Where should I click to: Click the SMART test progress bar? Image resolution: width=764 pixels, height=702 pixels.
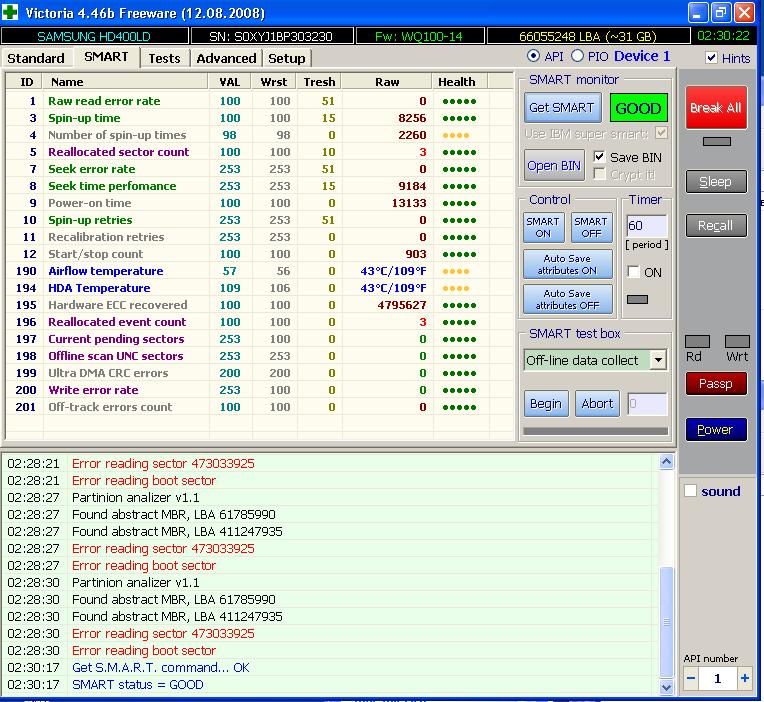click(x=595, y=431)
